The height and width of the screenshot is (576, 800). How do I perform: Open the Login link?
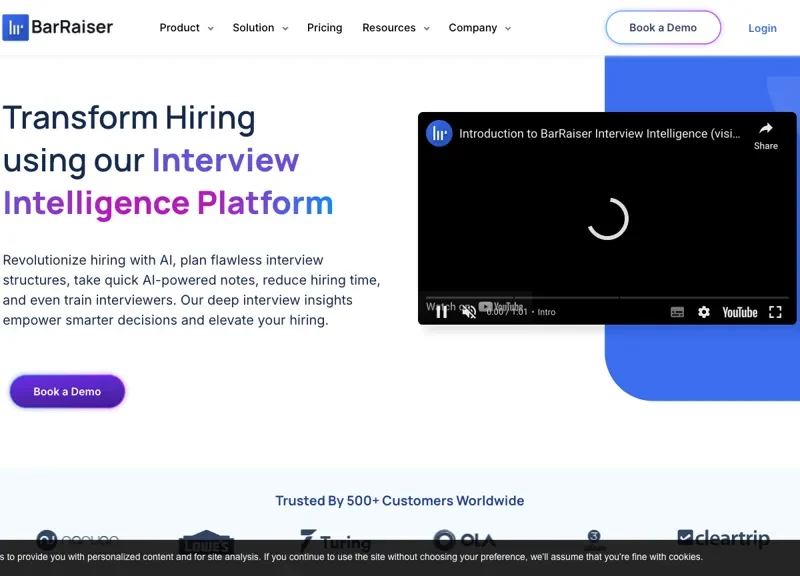pyautogui.click(x=762, y=28)
